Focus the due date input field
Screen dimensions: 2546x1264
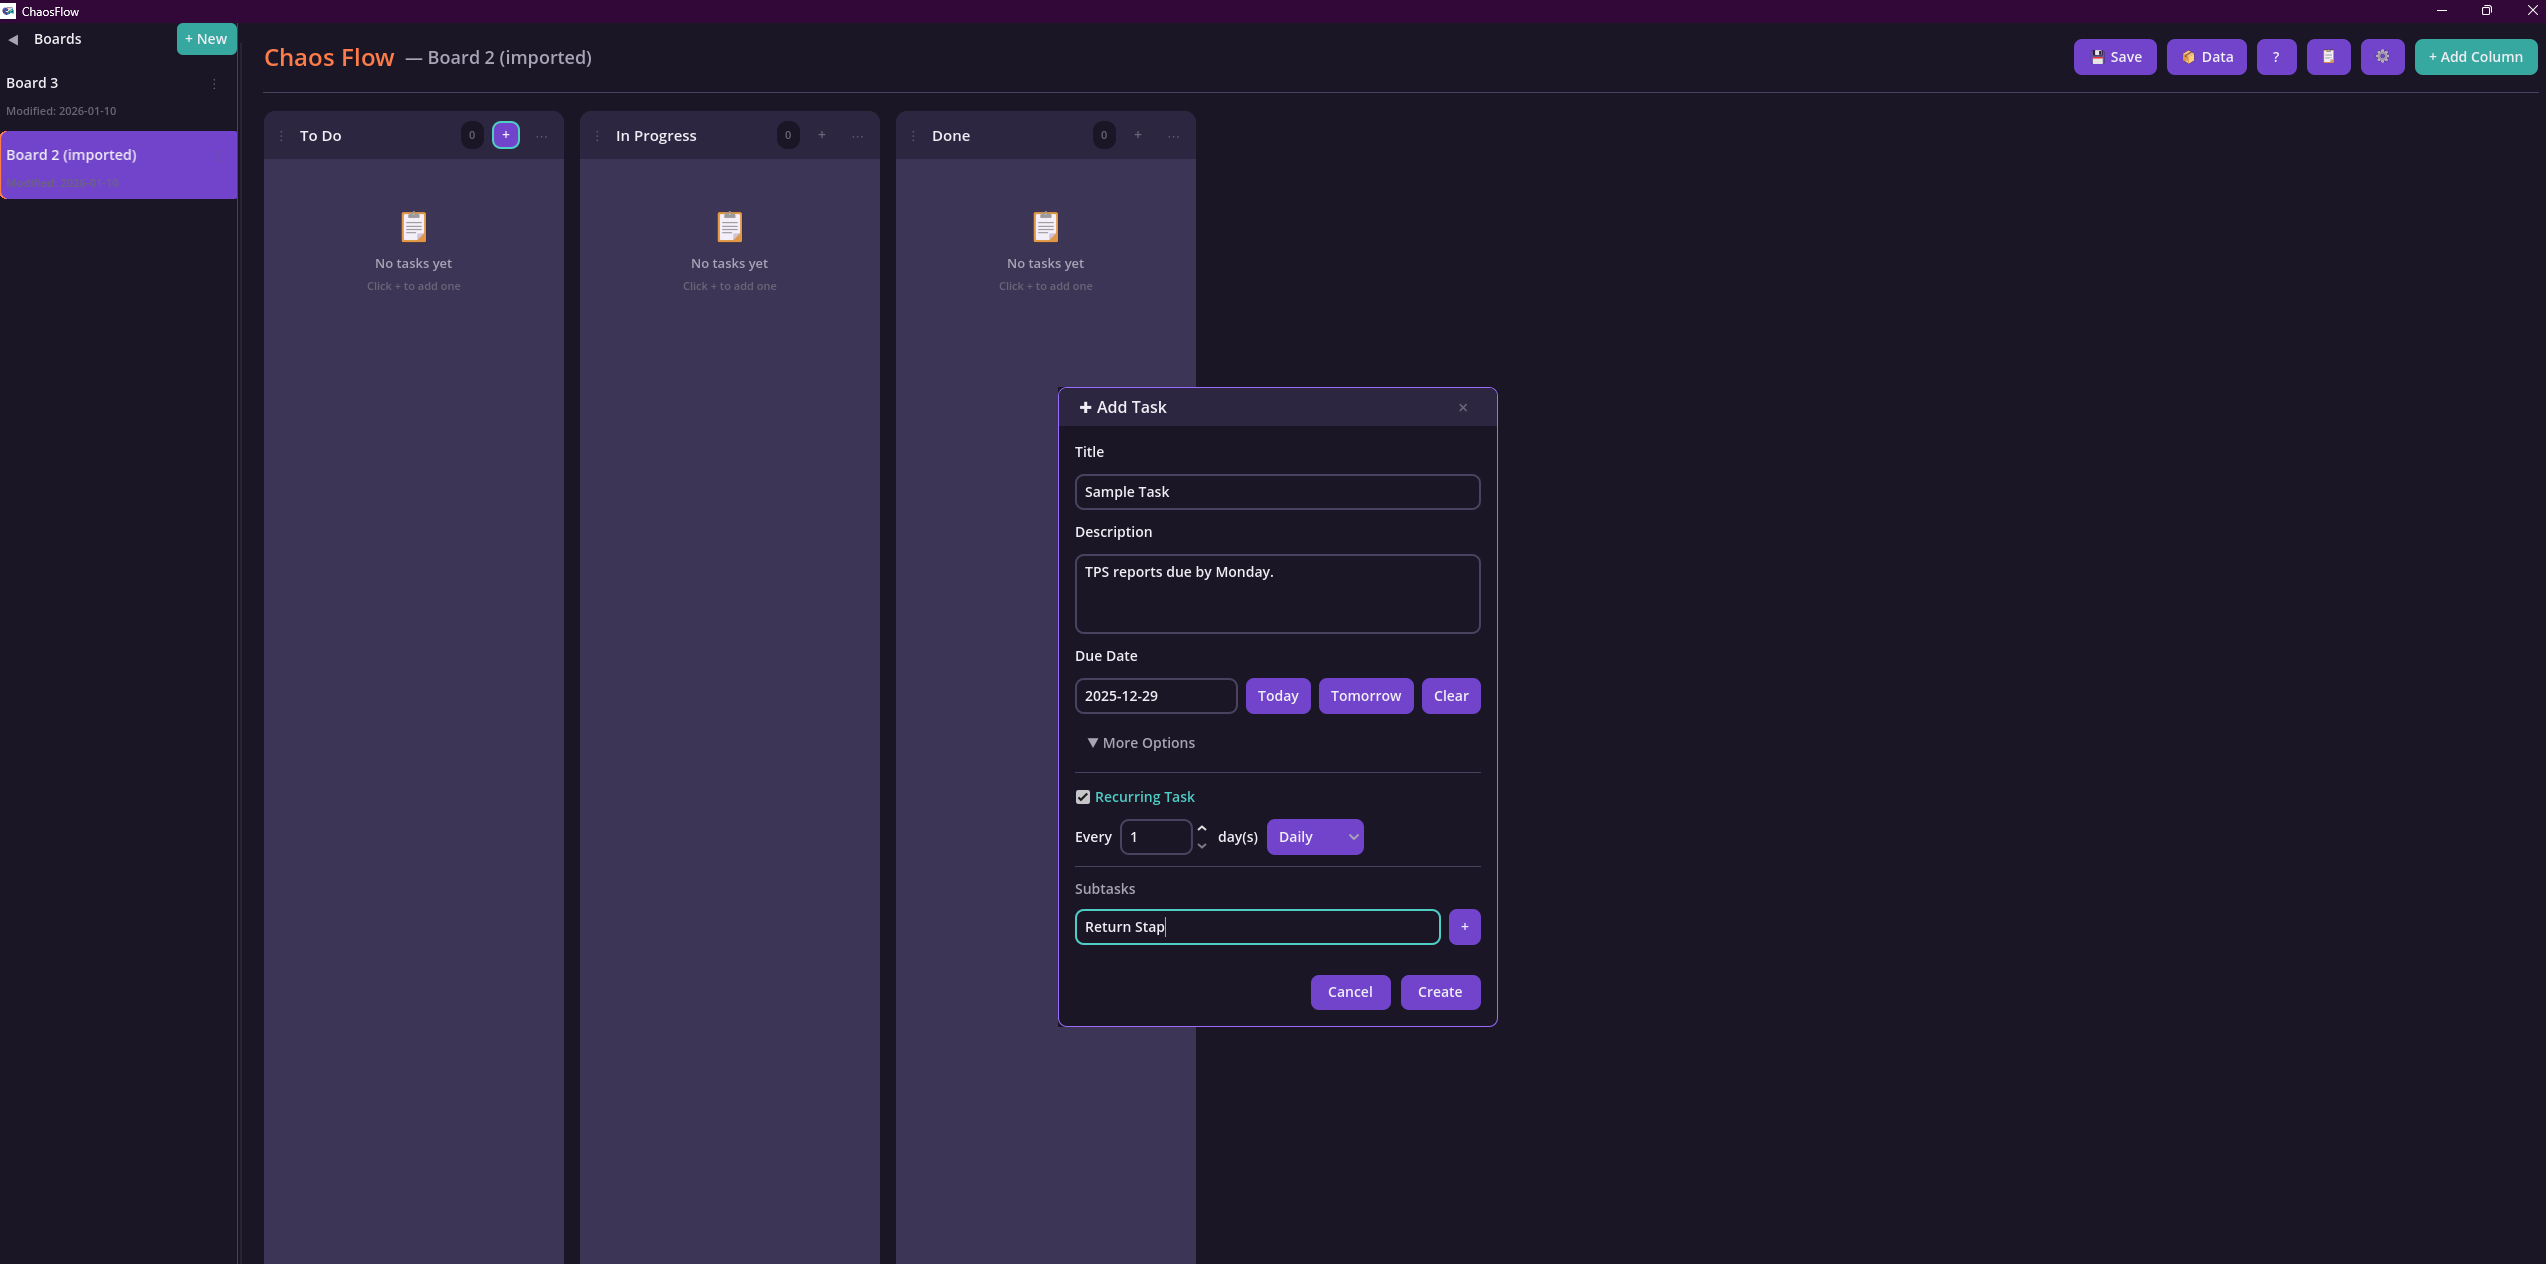tap(1155, 696)
